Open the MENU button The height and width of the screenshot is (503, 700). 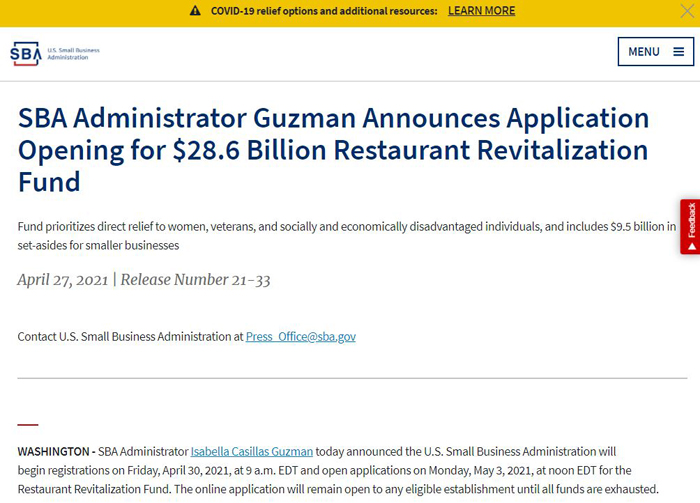tap(655, 52)
